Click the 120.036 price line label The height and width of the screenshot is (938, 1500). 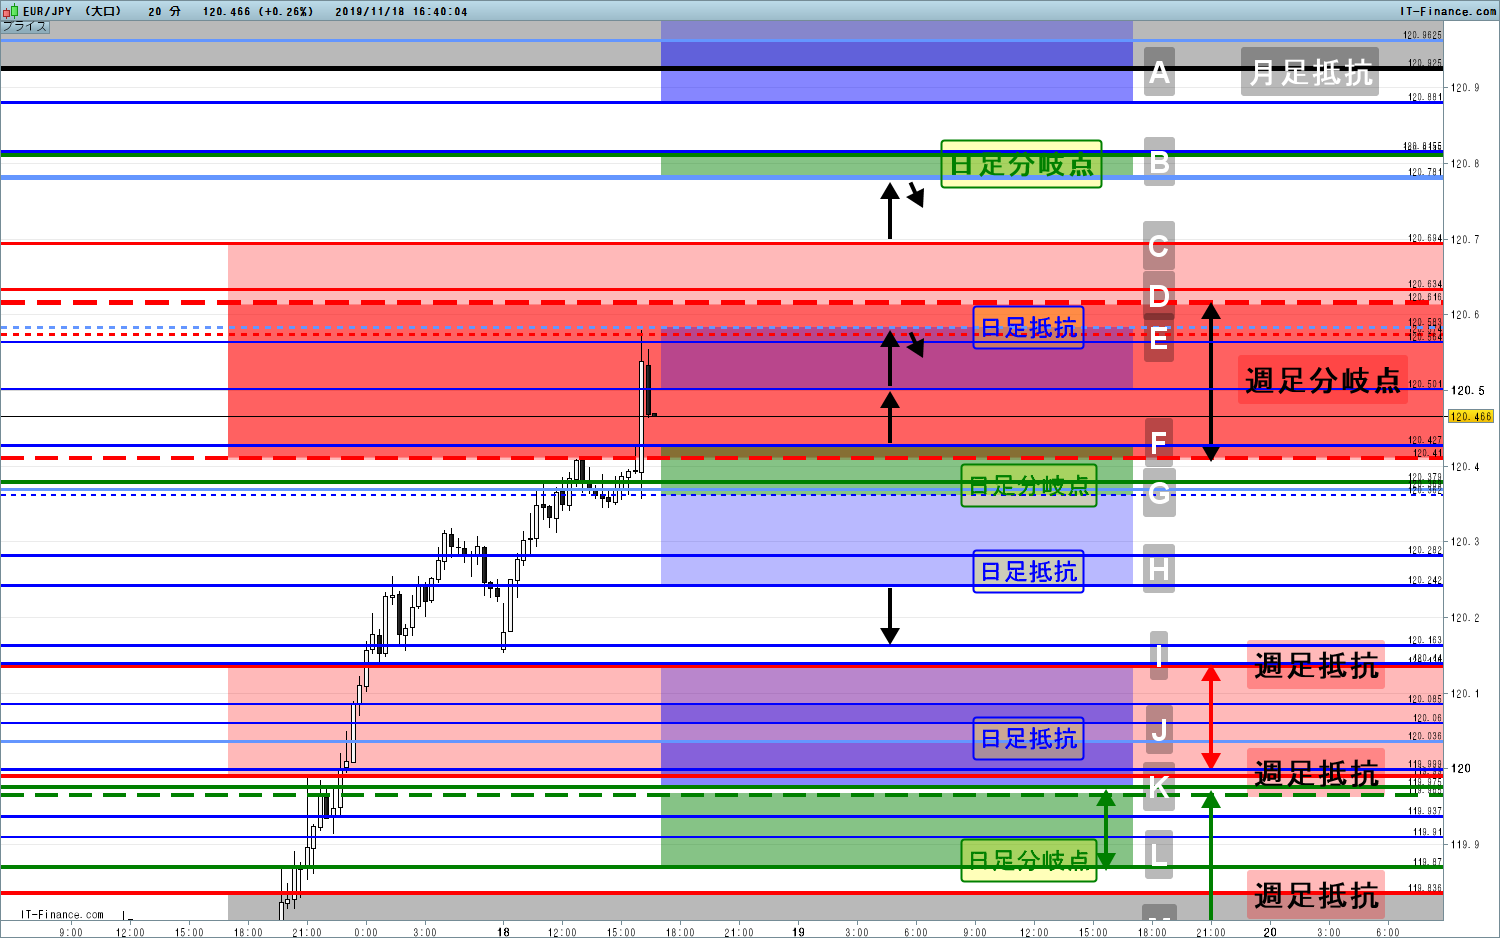(1425, 736)
